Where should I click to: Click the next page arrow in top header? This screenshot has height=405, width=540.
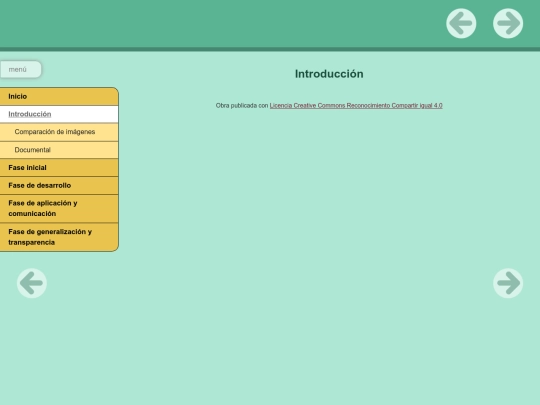508,23
